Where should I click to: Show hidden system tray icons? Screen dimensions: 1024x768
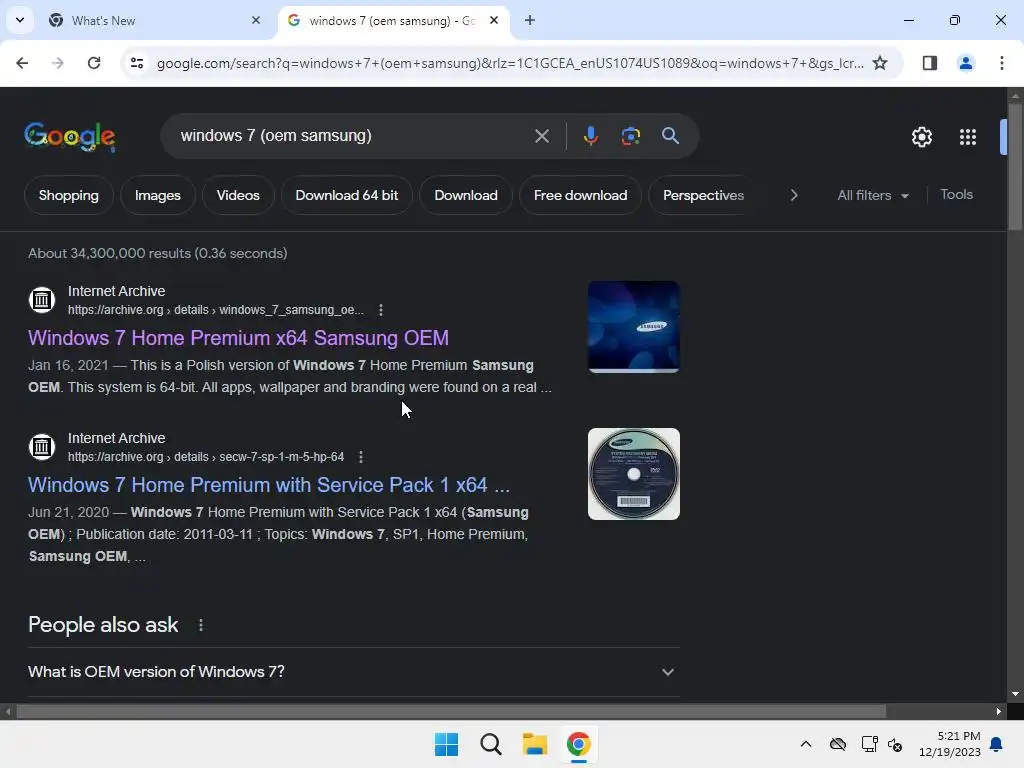[806, 744]
